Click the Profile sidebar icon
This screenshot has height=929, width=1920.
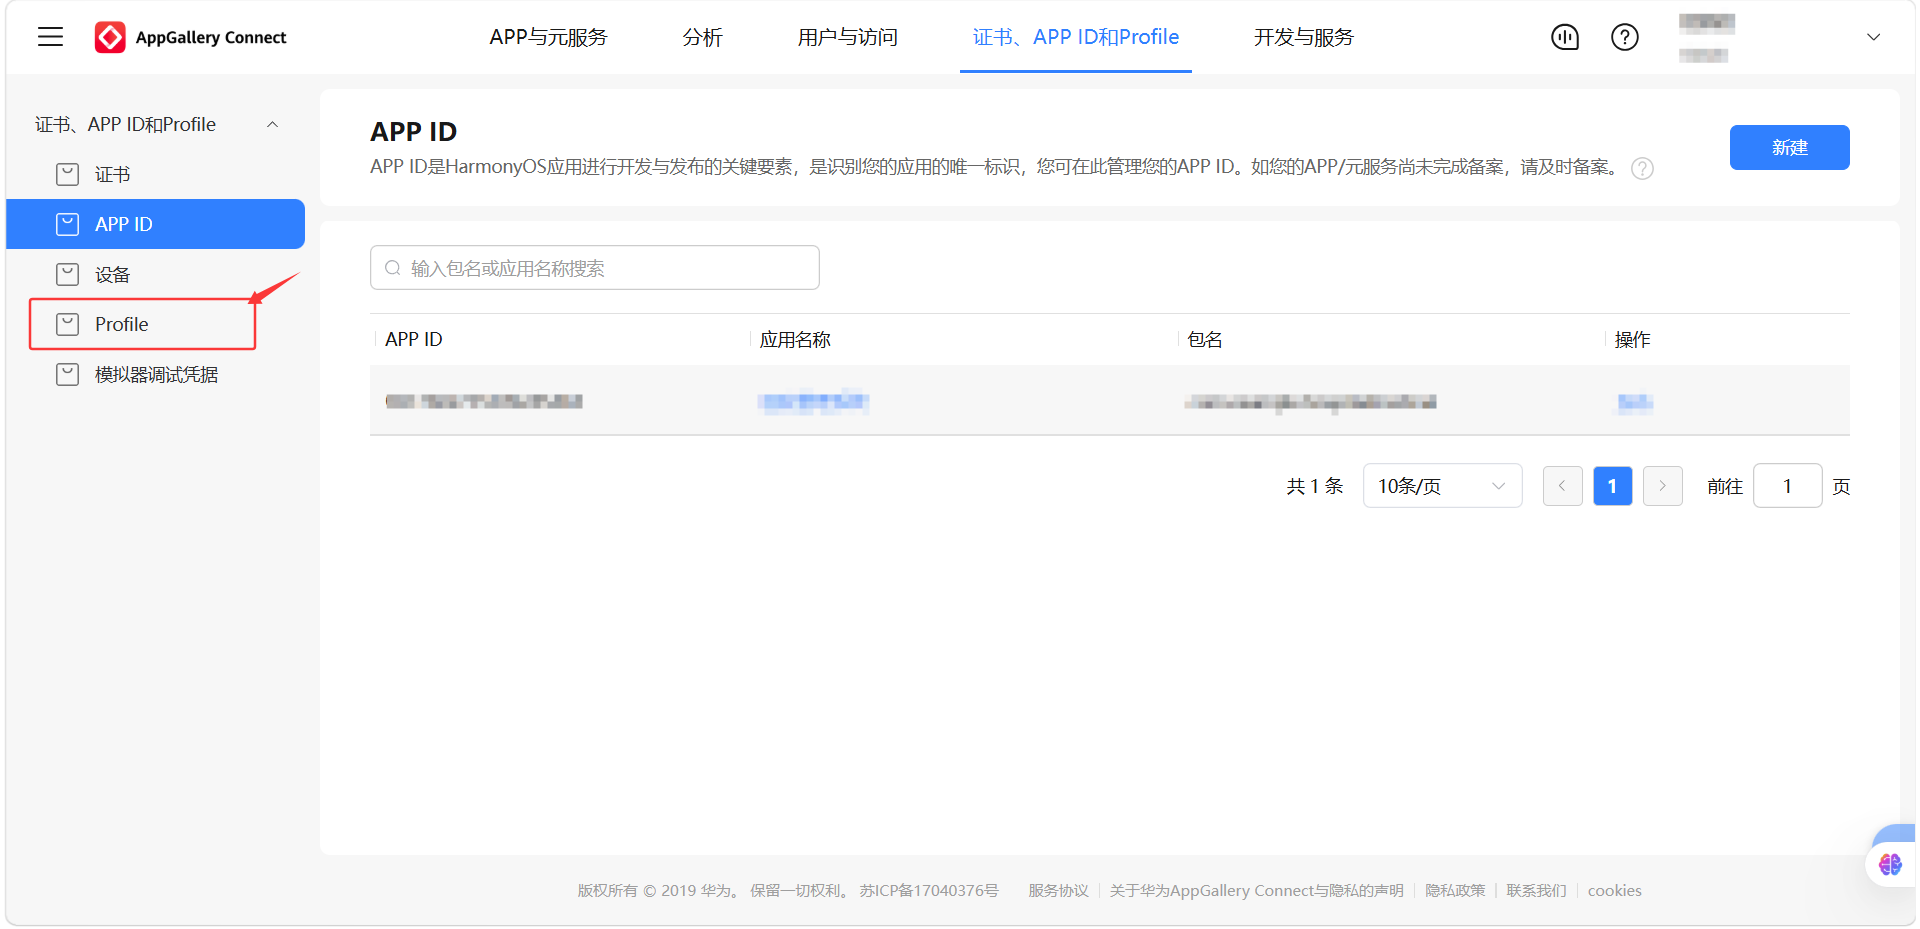tap(67, 324)
